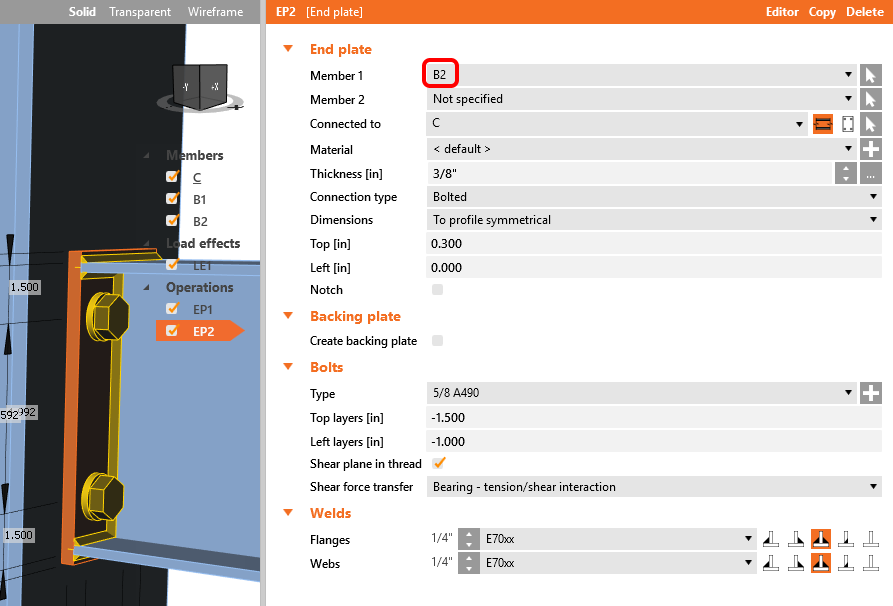Click the Copy button in header
This screenshot has height=606, width=893.
(x=822, y=12)
